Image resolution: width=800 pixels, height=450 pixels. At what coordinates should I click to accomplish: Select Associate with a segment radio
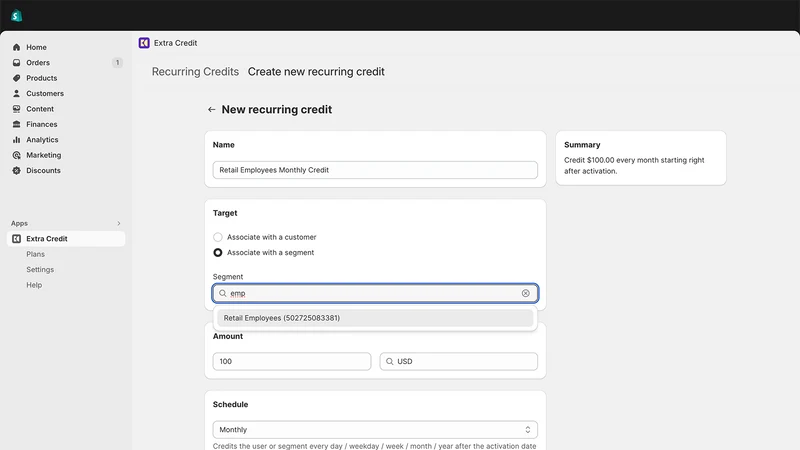218,253
